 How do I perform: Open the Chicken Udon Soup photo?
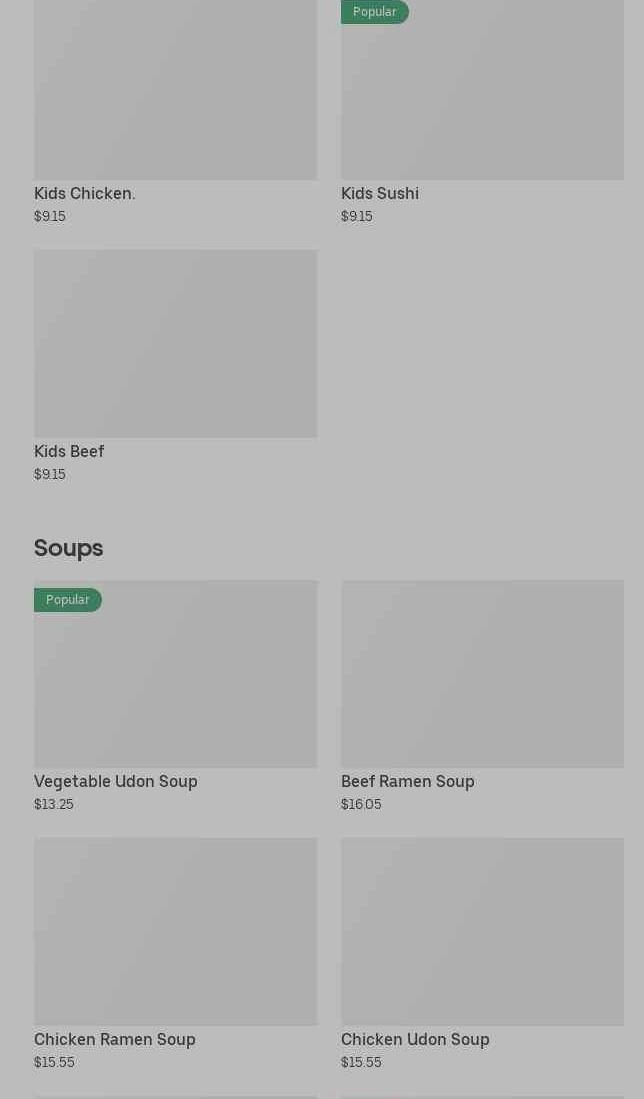click(x=482, y=931)
